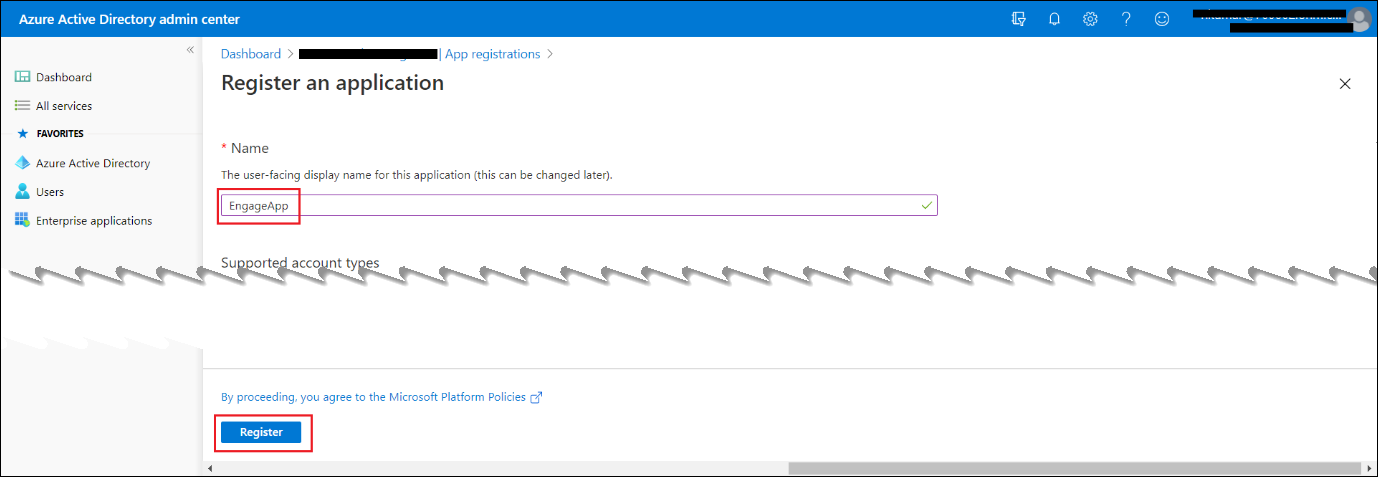Image resolution: width=1378 pixels, height=477 pixels.
Task: Click the help question mark icon
Action: pos(1126,19)
